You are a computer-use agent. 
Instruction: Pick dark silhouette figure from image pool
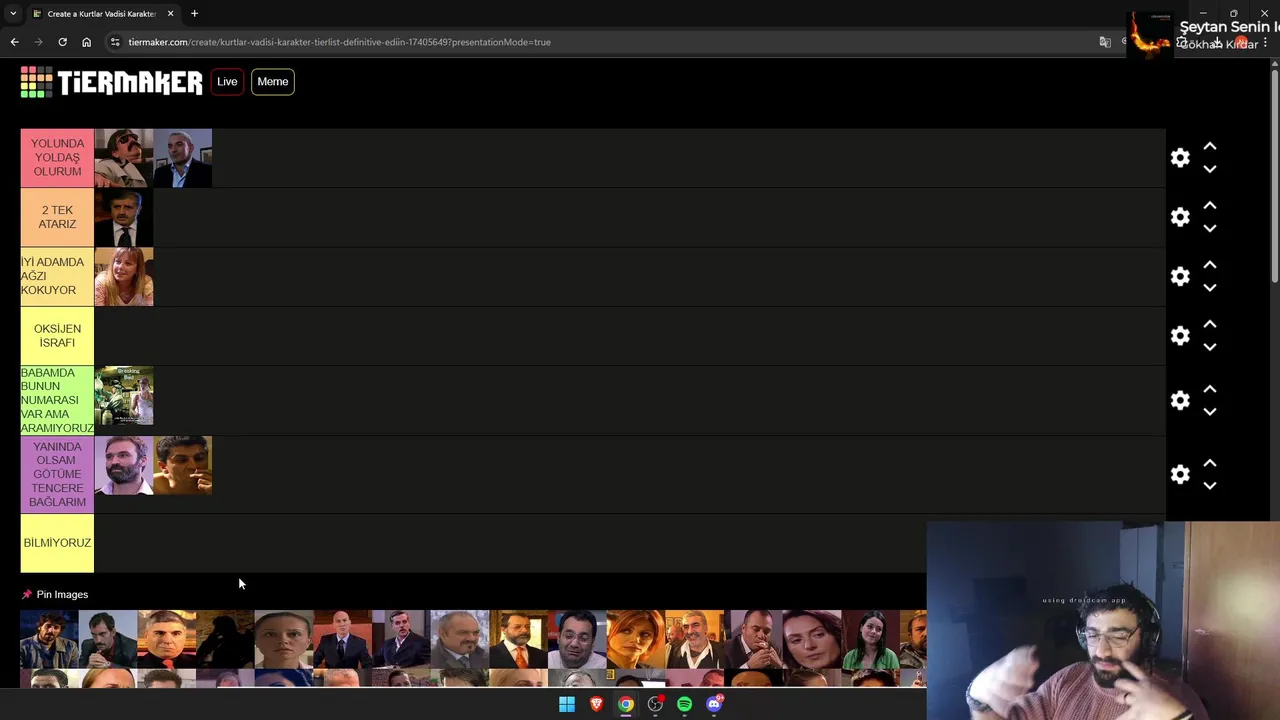[225, 639]
